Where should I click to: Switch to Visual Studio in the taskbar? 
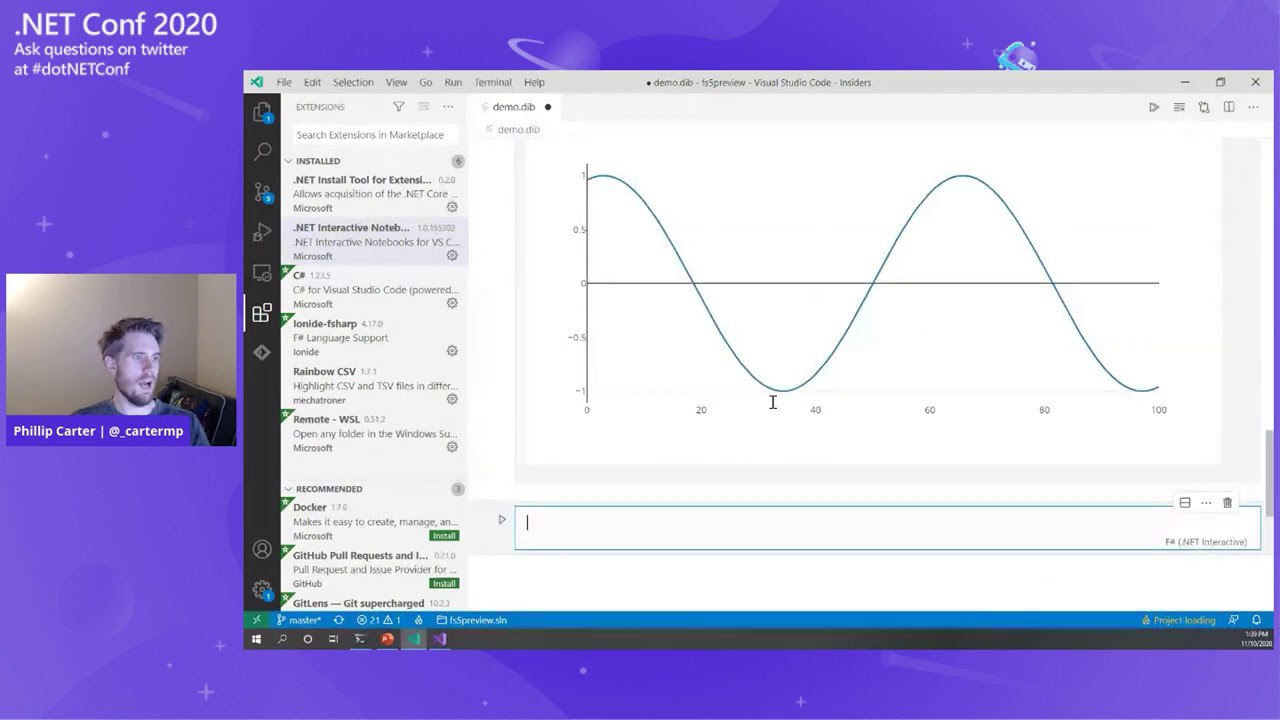click(x=439, y=639)
